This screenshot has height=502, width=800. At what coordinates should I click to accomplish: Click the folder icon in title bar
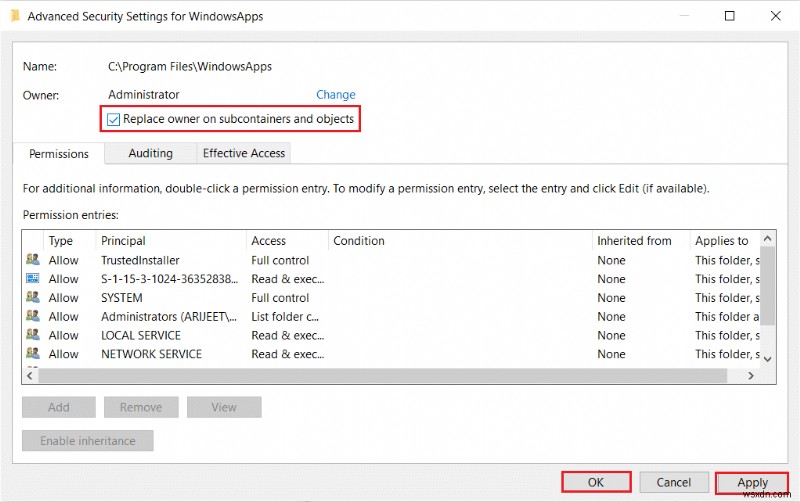(x=13, y=16)
